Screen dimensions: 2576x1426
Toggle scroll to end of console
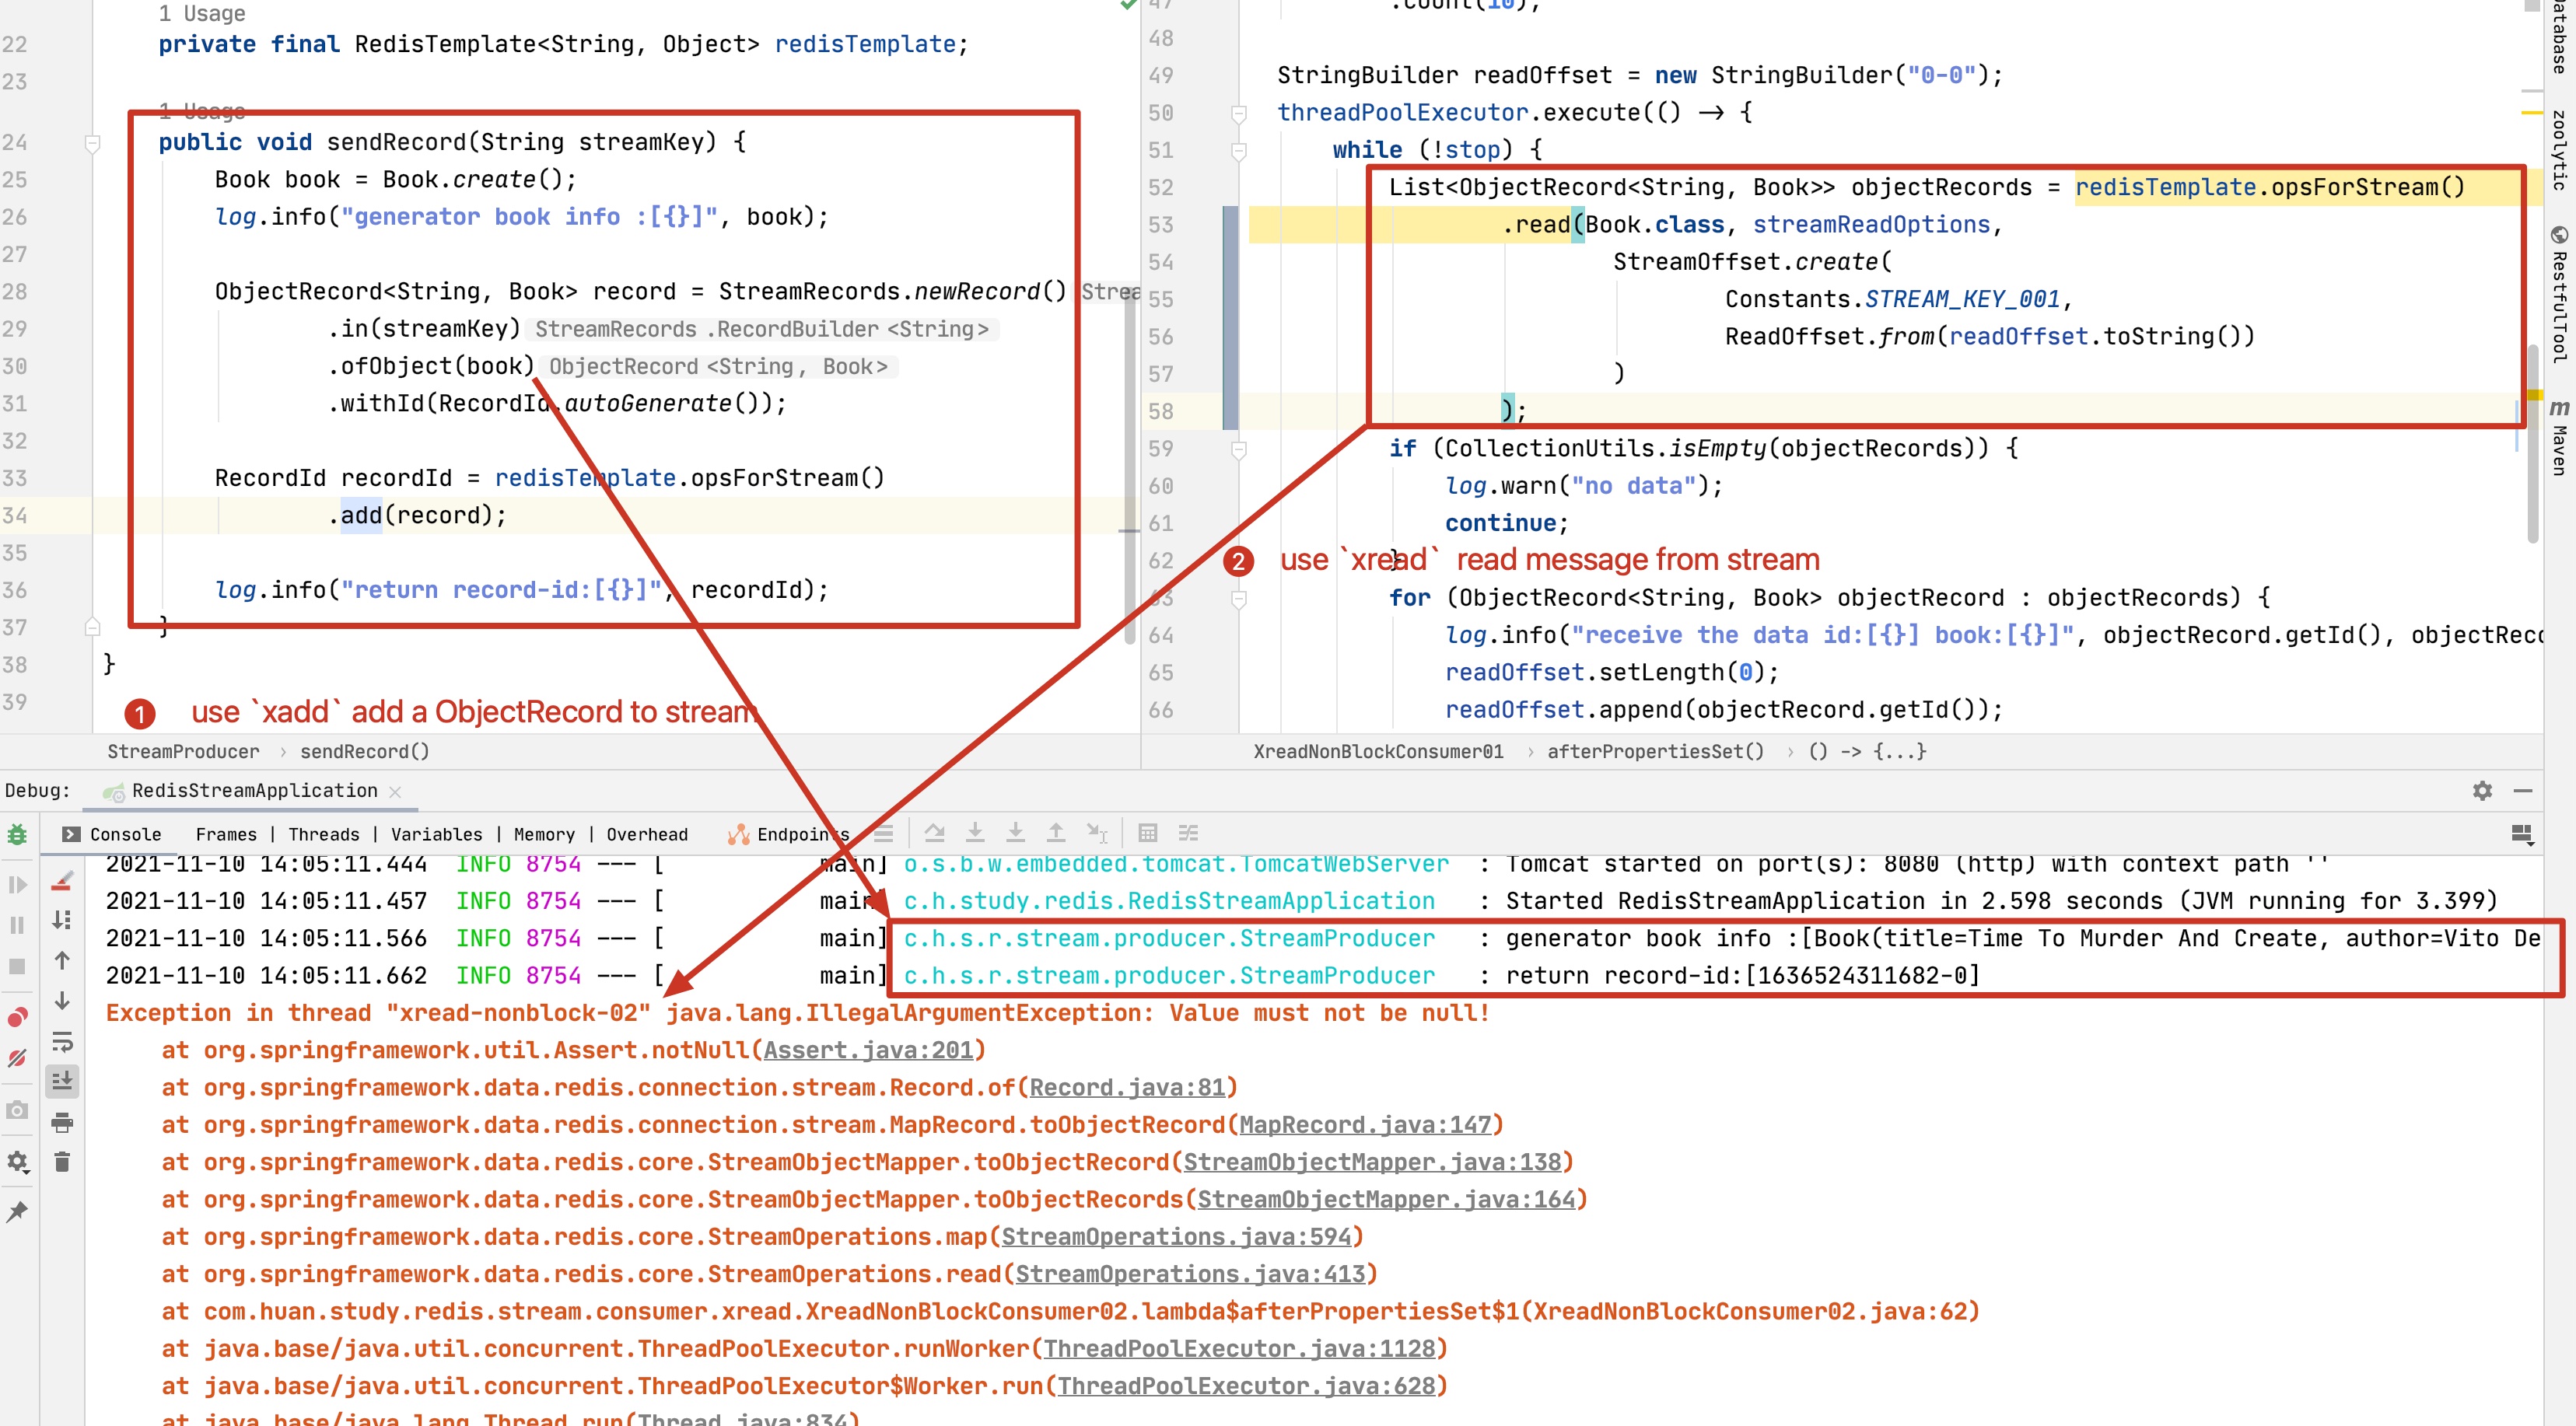(62, 1080)
